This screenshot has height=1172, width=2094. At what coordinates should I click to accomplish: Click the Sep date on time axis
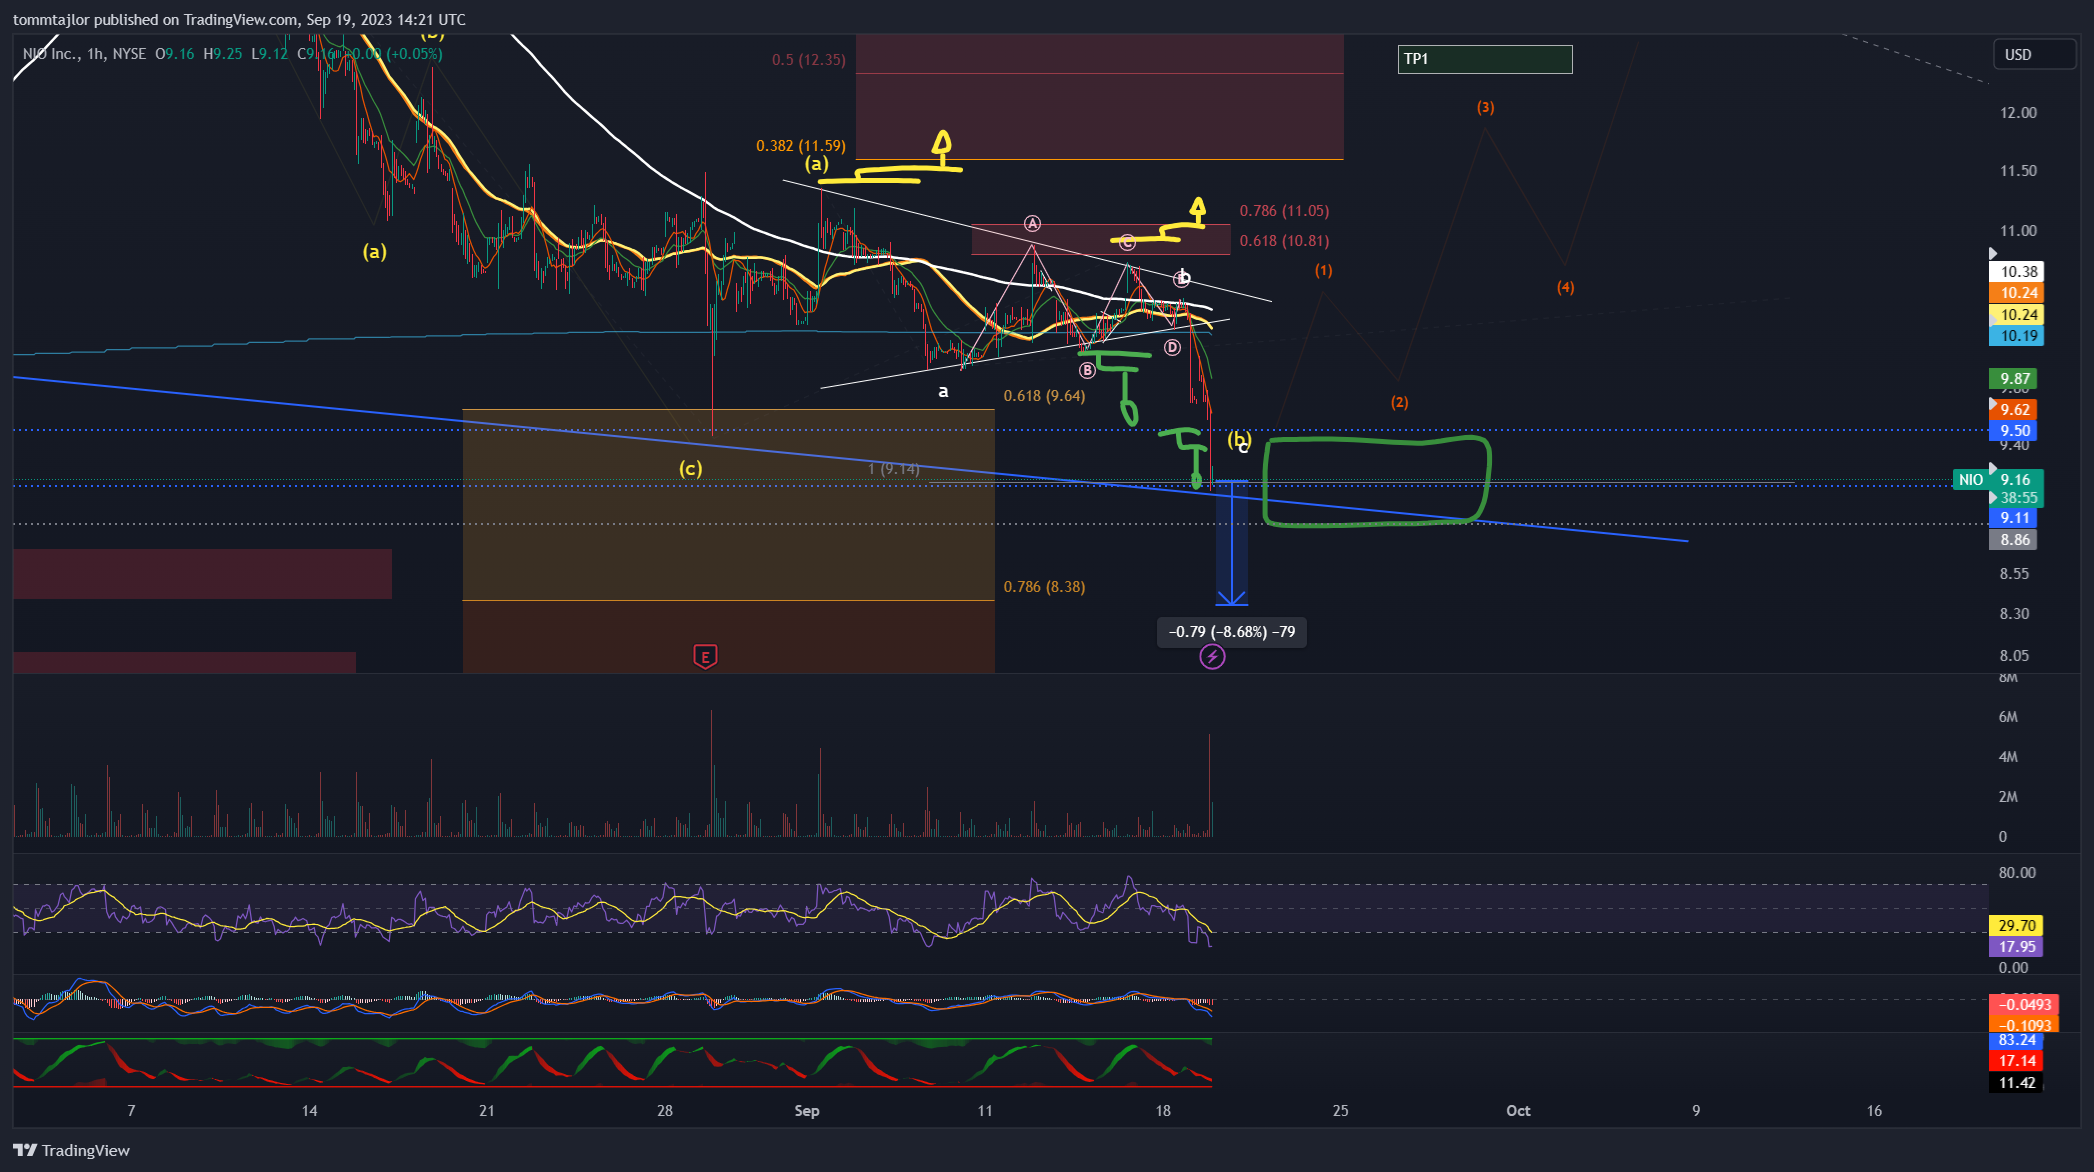[x=807, y=1111]
